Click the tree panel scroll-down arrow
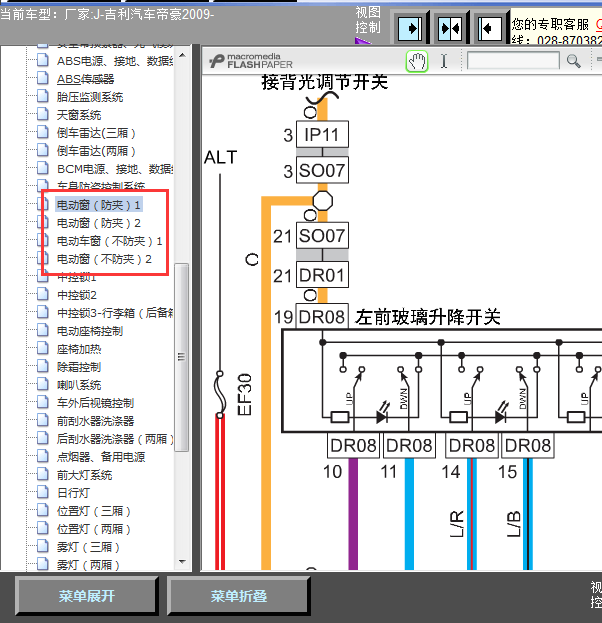The height and width of the screenshot is (623, 602). point(182,562)
